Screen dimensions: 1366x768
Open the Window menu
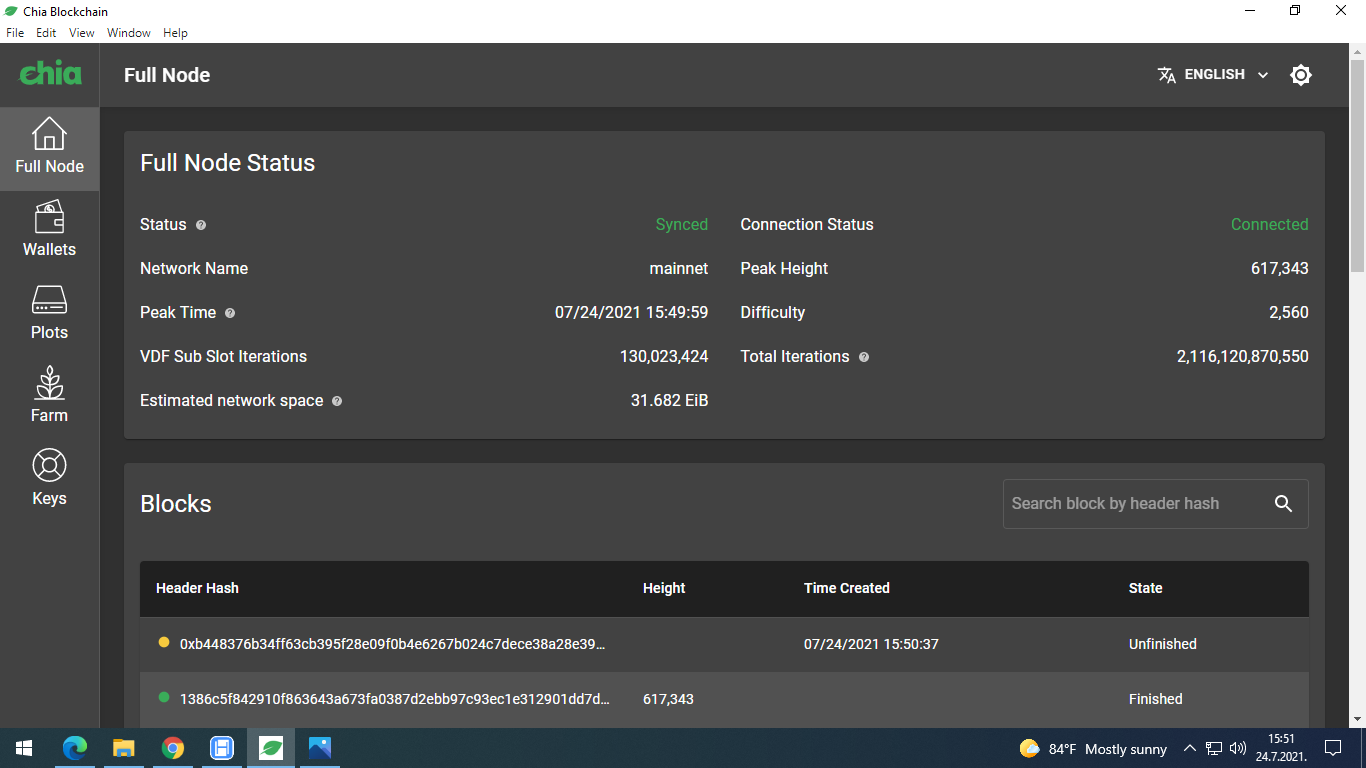129,33
